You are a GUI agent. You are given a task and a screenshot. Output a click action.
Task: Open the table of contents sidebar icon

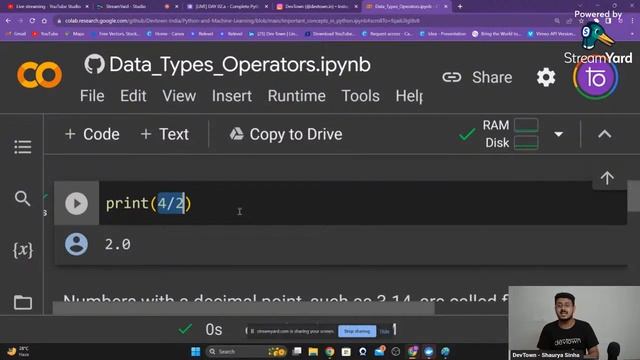[x=22, y=147]
